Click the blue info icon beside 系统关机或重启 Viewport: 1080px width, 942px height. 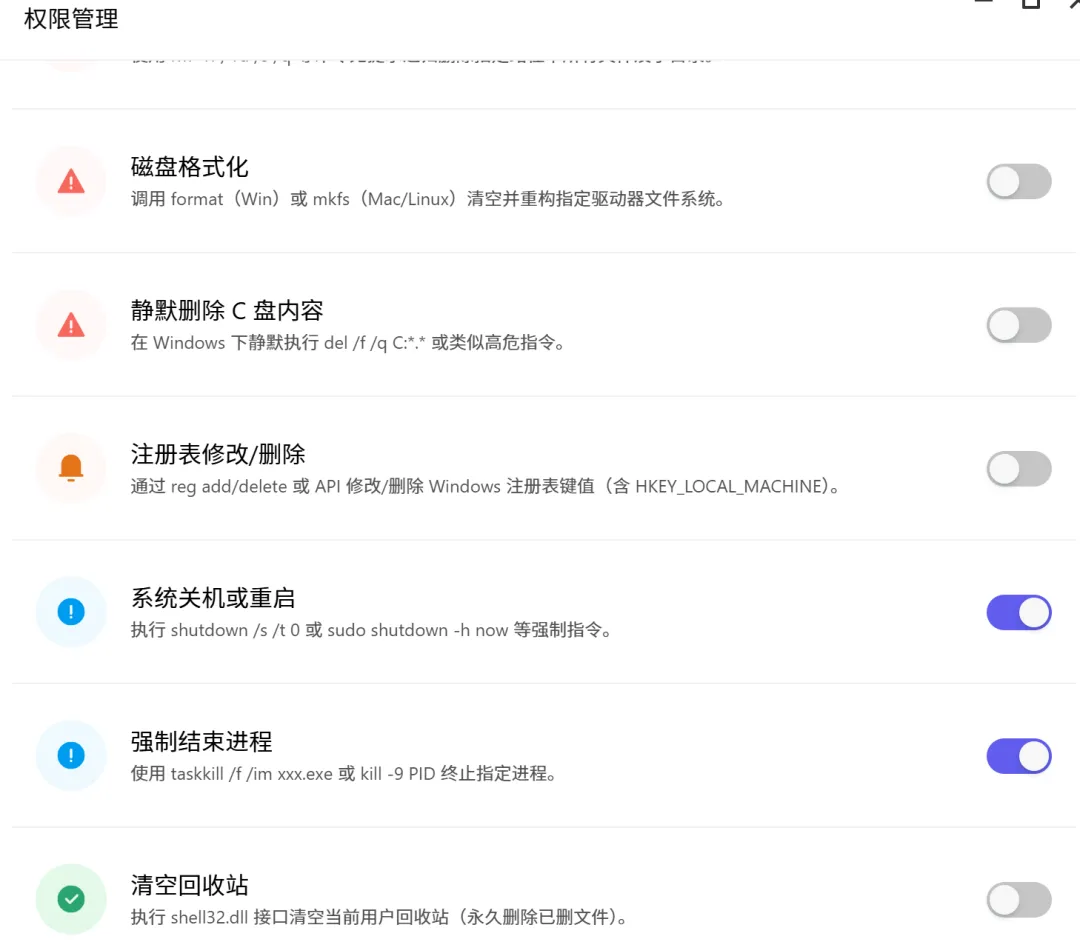coord(71,612)
